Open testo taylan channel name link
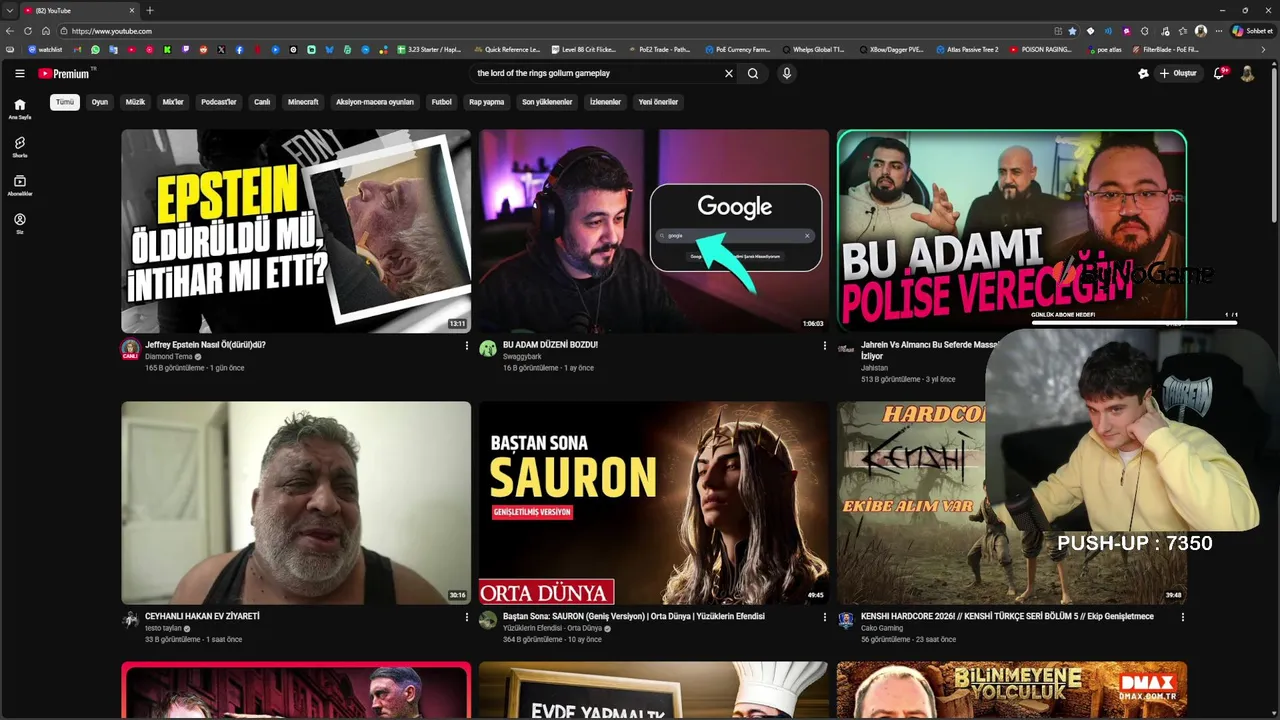1280x720 pixels. click(163, 628)
